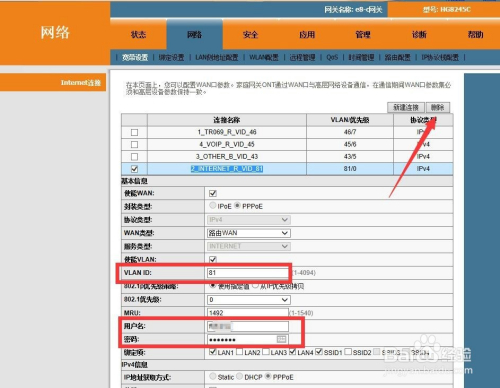The height and width of the screenshot is (388, 500).
Task: Tick the checkbox for 1_TR069_R_VID_46
Action: click(x=134, y=132)
